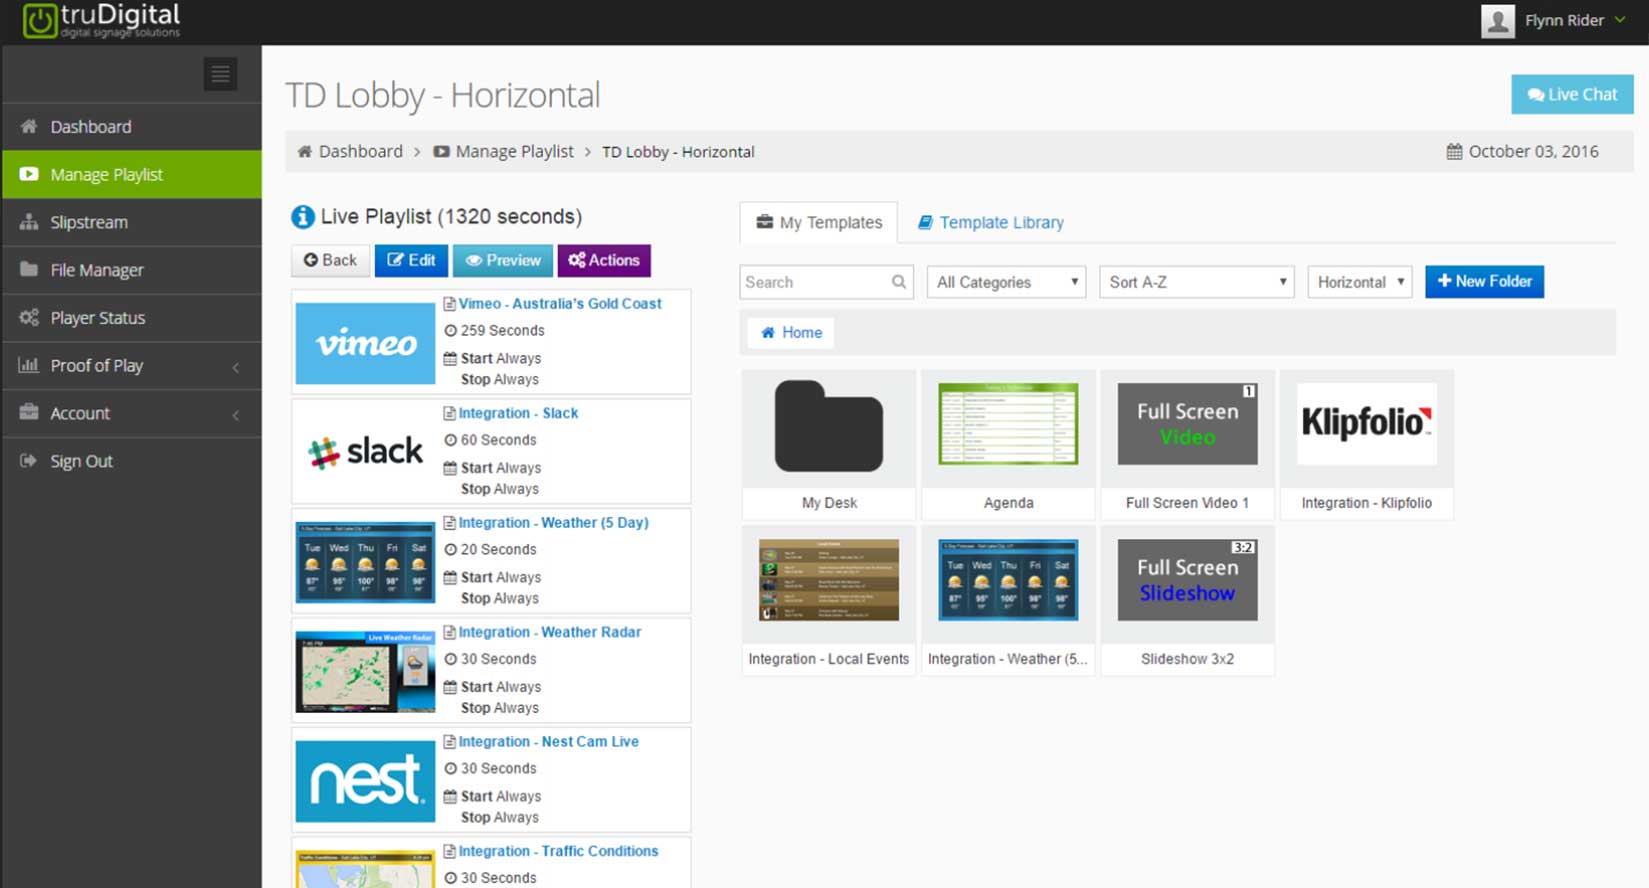Open Slipstream in the sidebar
The height and width of the screenshot is (888, 1649).
tap(131, 222)
